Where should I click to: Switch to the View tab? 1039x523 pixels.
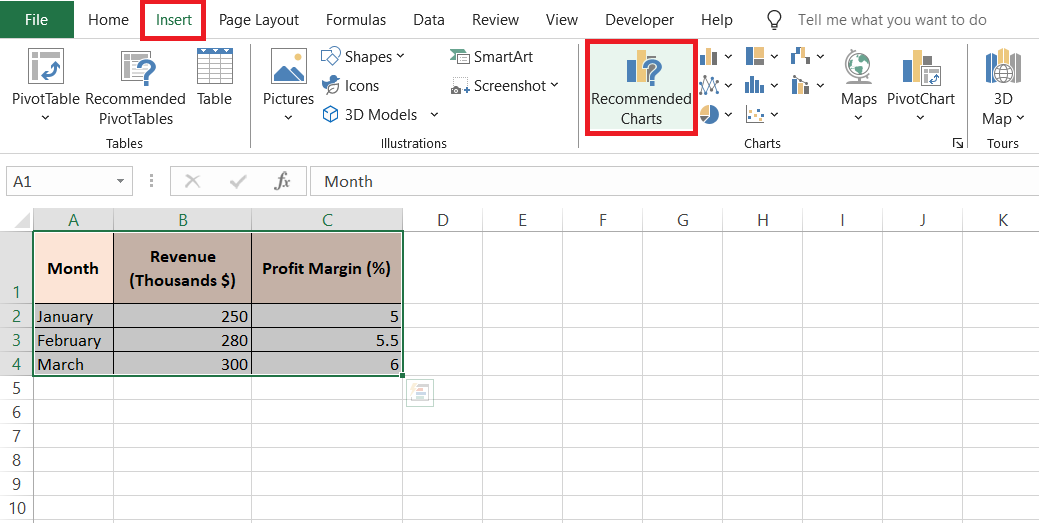tap(562, 20)
